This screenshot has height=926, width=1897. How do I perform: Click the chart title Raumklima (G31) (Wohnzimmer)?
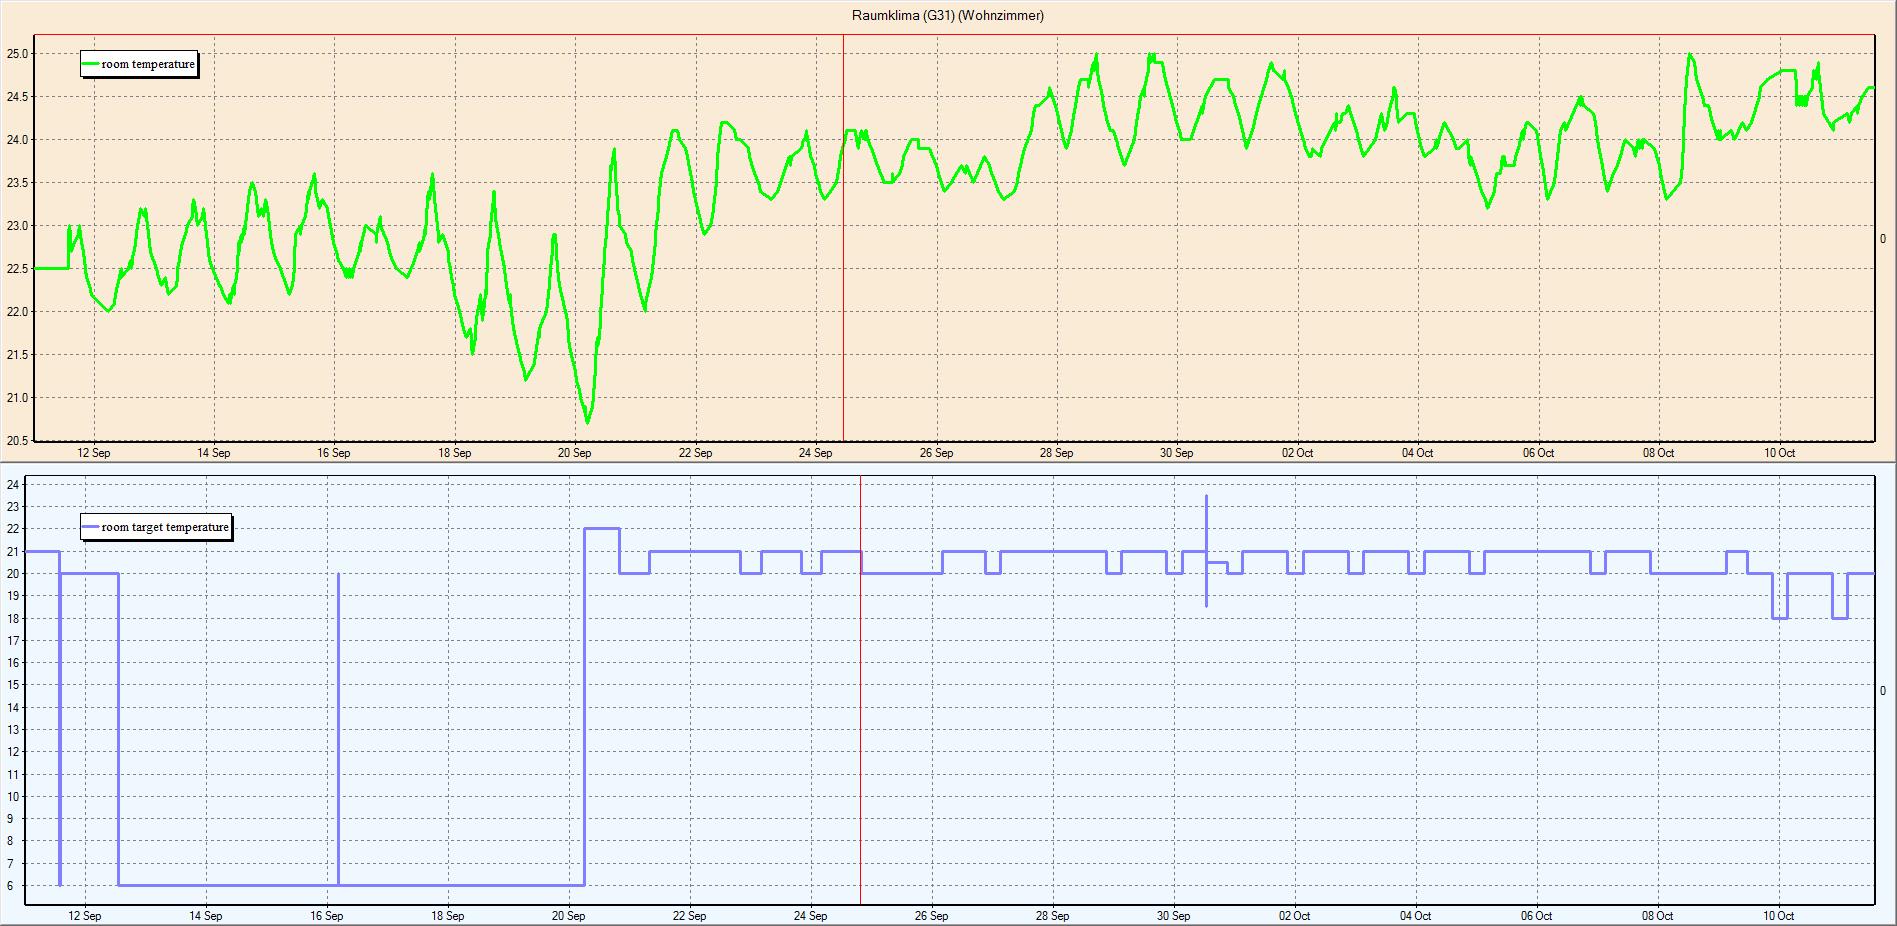pos(947,15)
